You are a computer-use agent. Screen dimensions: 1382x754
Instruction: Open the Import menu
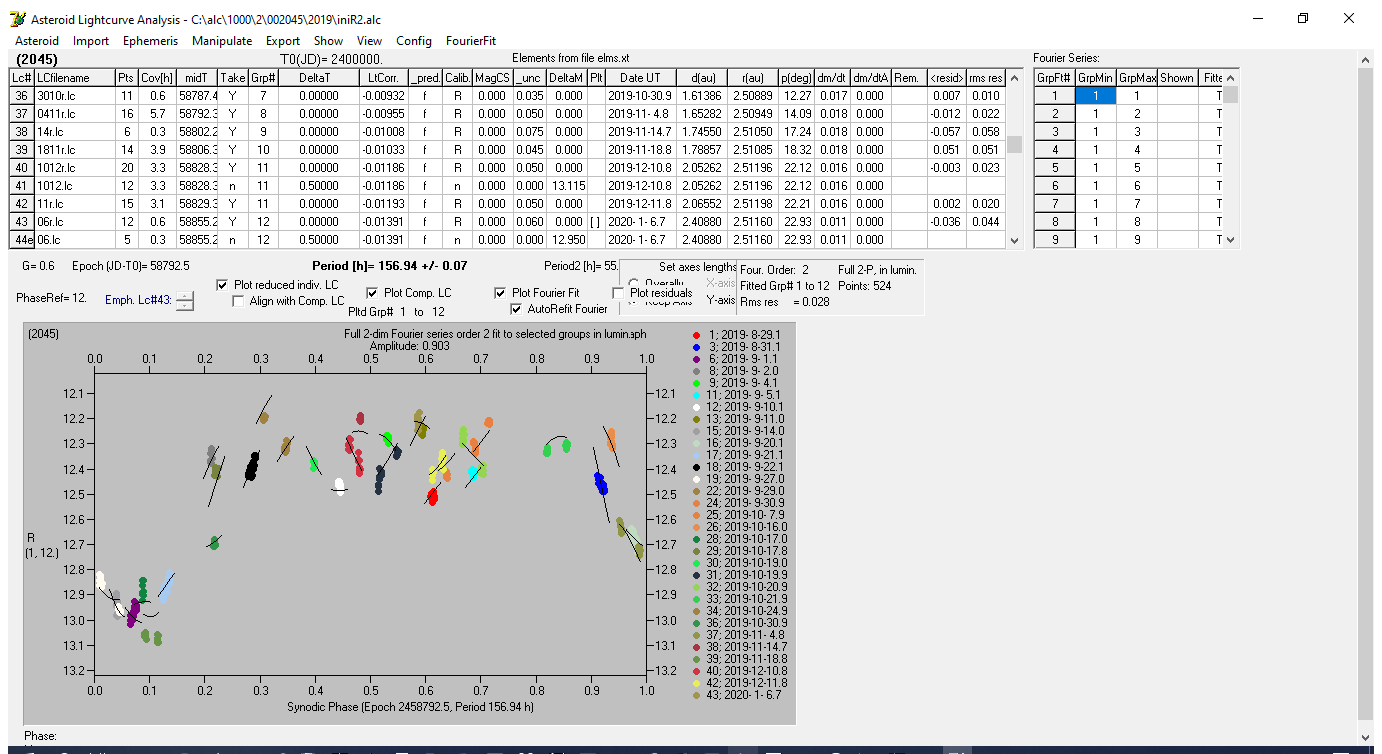click(91, 41)
